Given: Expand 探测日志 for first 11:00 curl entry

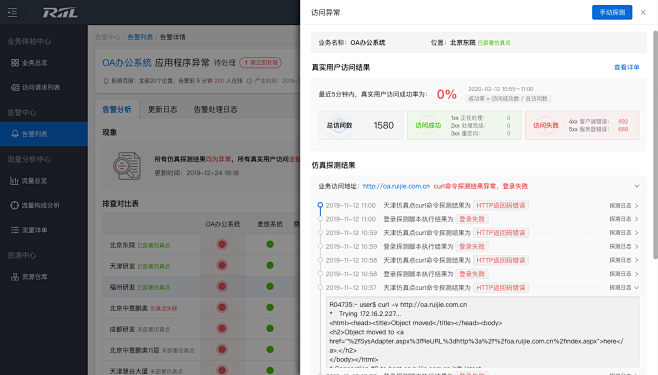Looking at the screenshot, I should (624, 206).
